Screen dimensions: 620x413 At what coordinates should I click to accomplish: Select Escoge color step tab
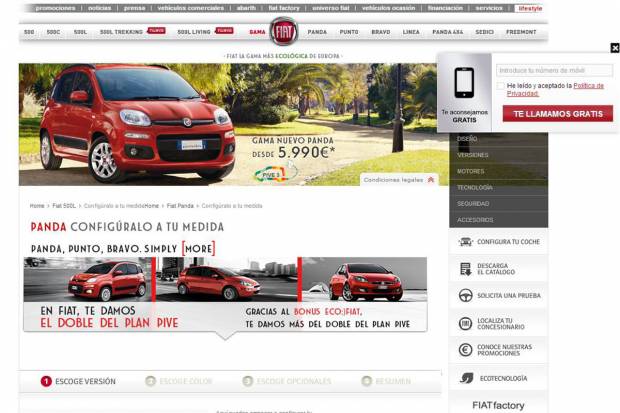179,381
